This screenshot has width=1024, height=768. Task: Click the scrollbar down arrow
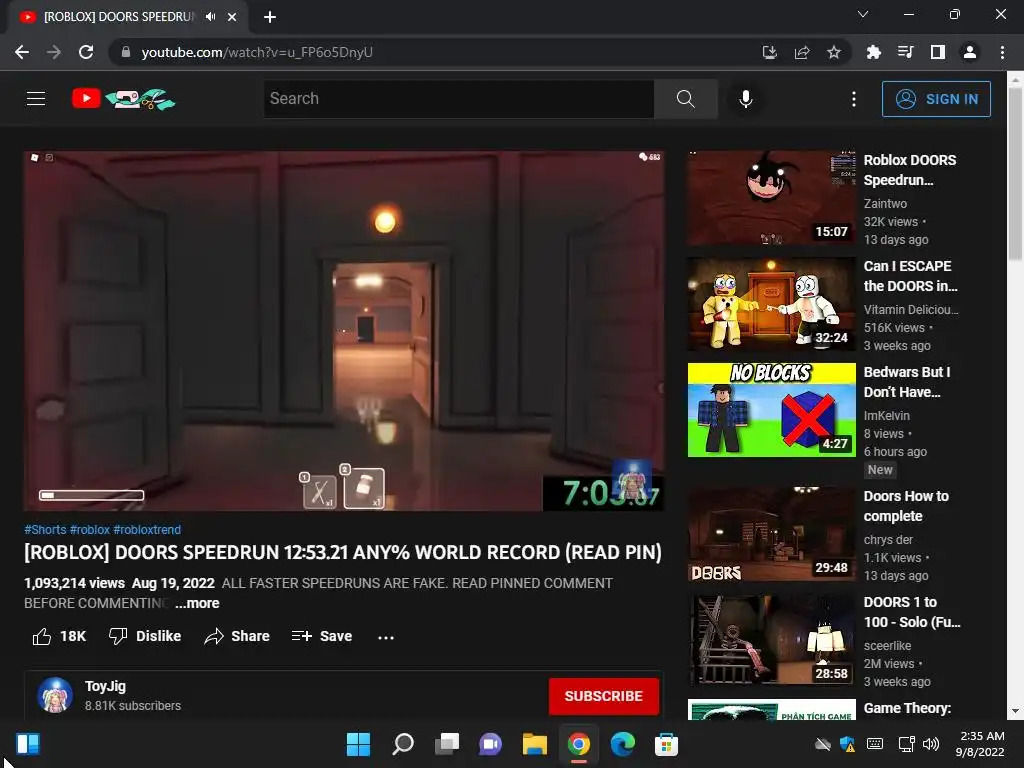click(1015, 711)
